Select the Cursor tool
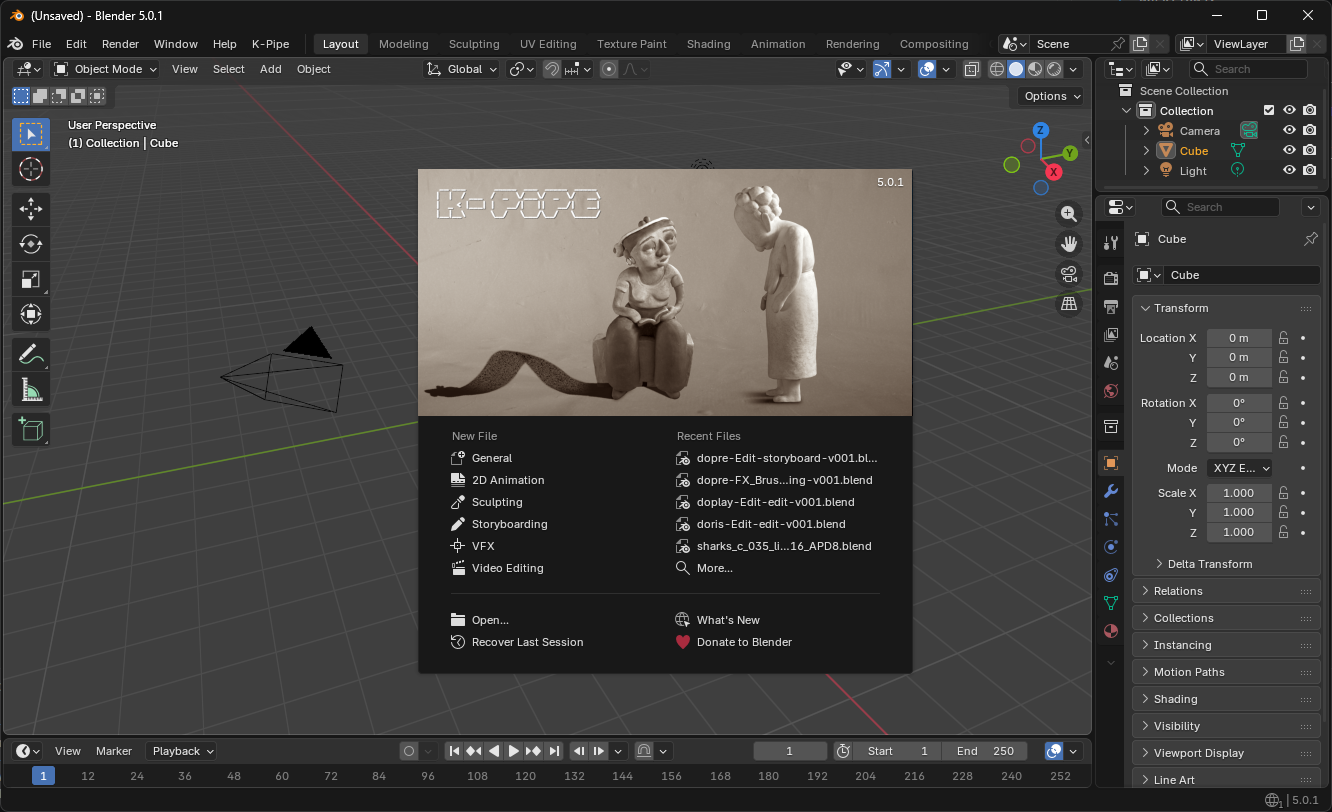Image resolution: width=1332 pixels, height=812 pixels. click(30, 169)
